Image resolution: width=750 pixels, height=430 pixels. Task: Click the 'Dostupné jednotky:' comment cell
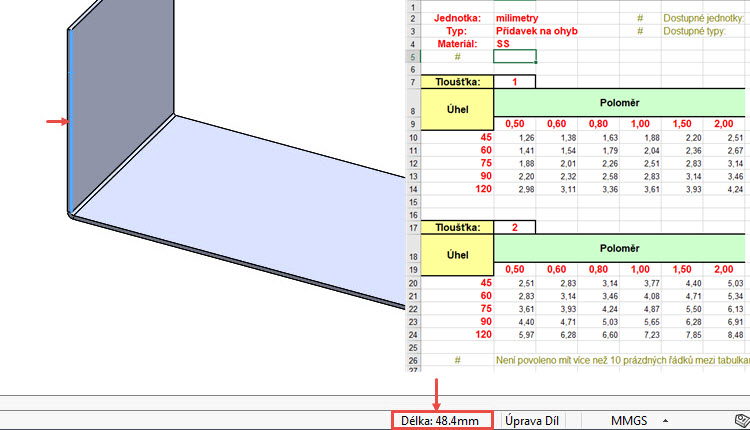coord(704,18)
